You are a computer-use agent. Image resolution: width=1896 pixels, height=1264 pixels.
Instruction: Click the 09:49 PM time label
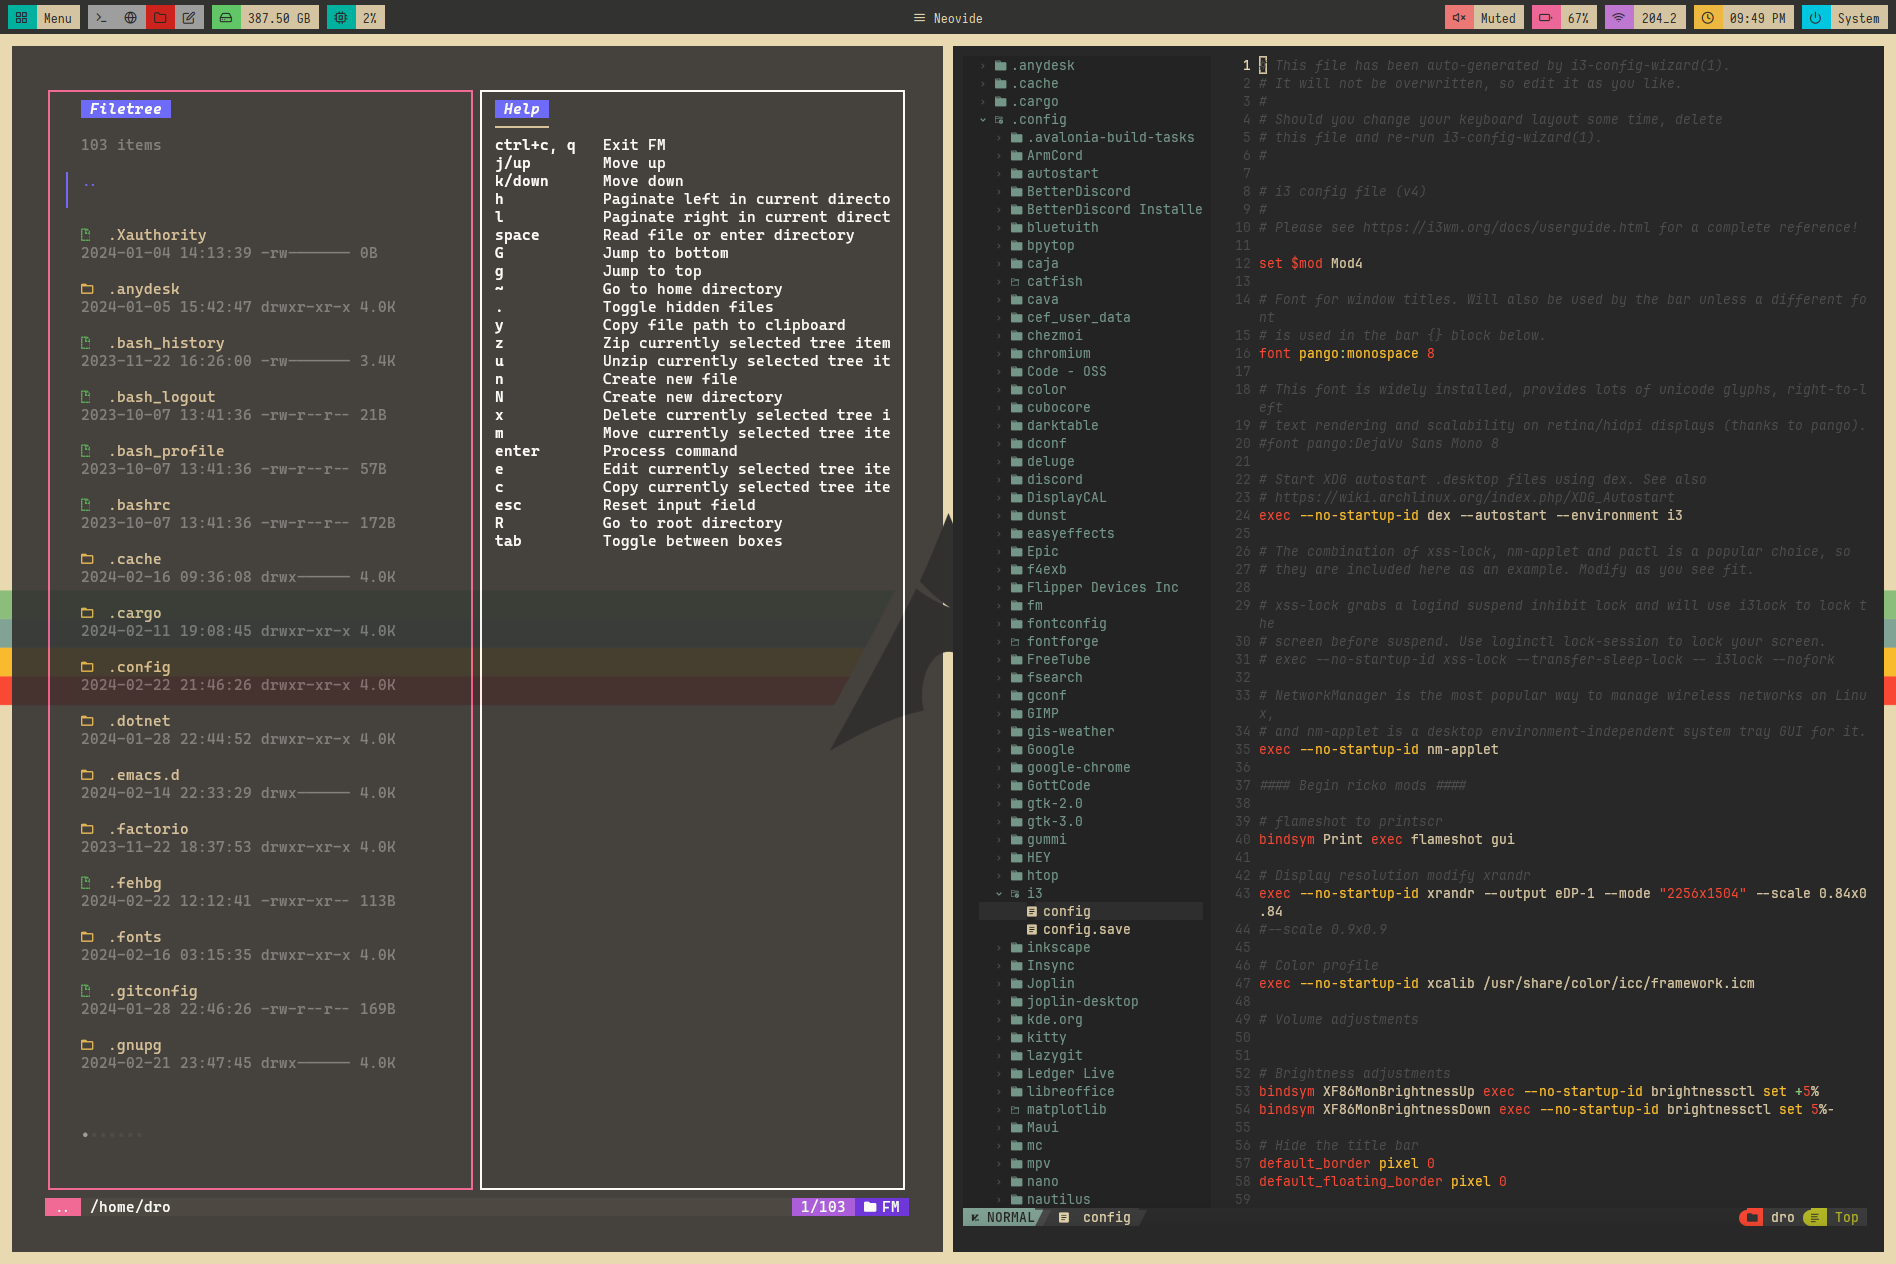[x=1757, y=18]
